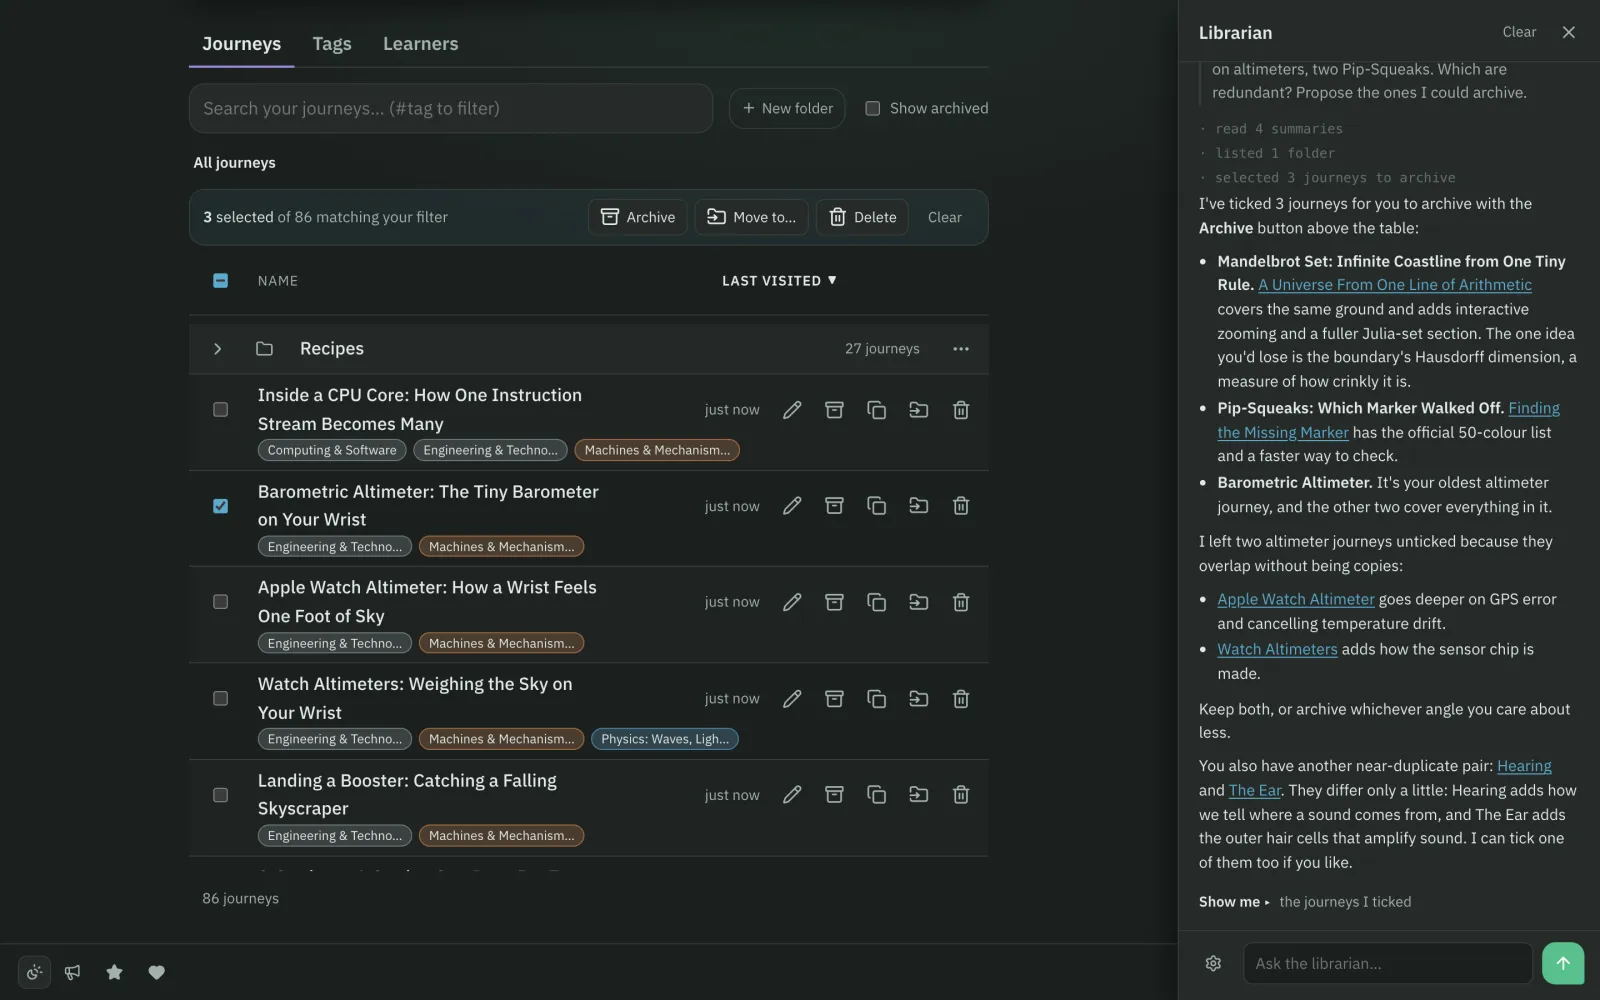Duplicate the Inside a CPU Core journey
This screenshot has height=1000, width=1600.
pyautogui.click(x=876, y=410)
